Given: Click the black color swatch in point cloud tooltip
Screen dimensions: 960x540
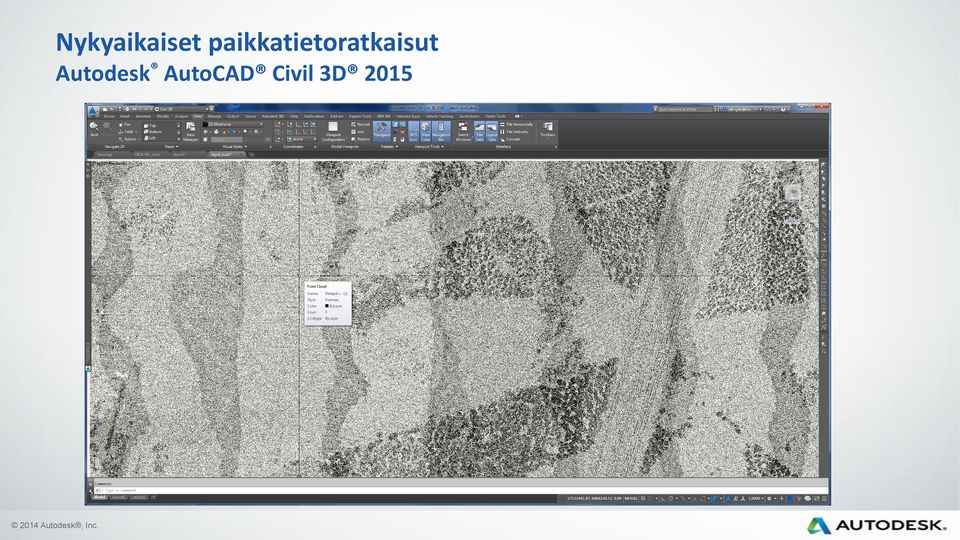Looking at the screenshot, I should click(x=327, y=306).
